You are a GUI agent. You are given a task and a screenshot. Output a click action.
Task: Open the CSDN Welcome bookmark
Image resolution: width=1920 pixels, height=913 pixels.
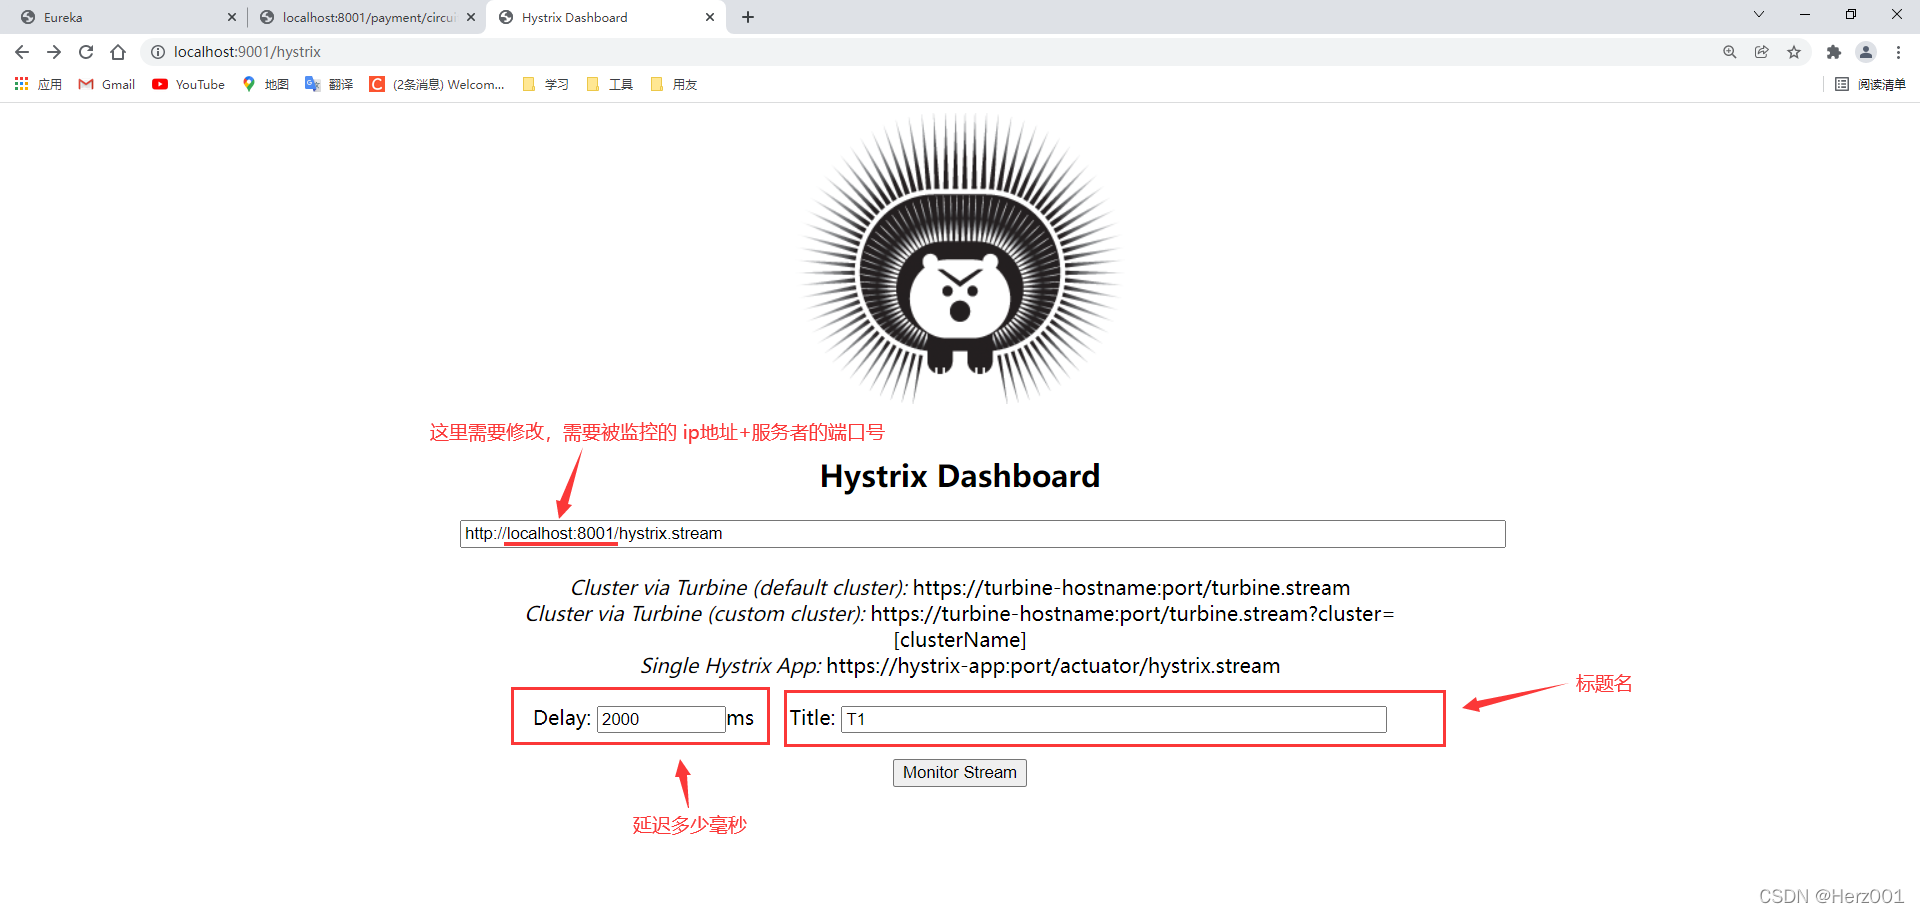[437, 84]
